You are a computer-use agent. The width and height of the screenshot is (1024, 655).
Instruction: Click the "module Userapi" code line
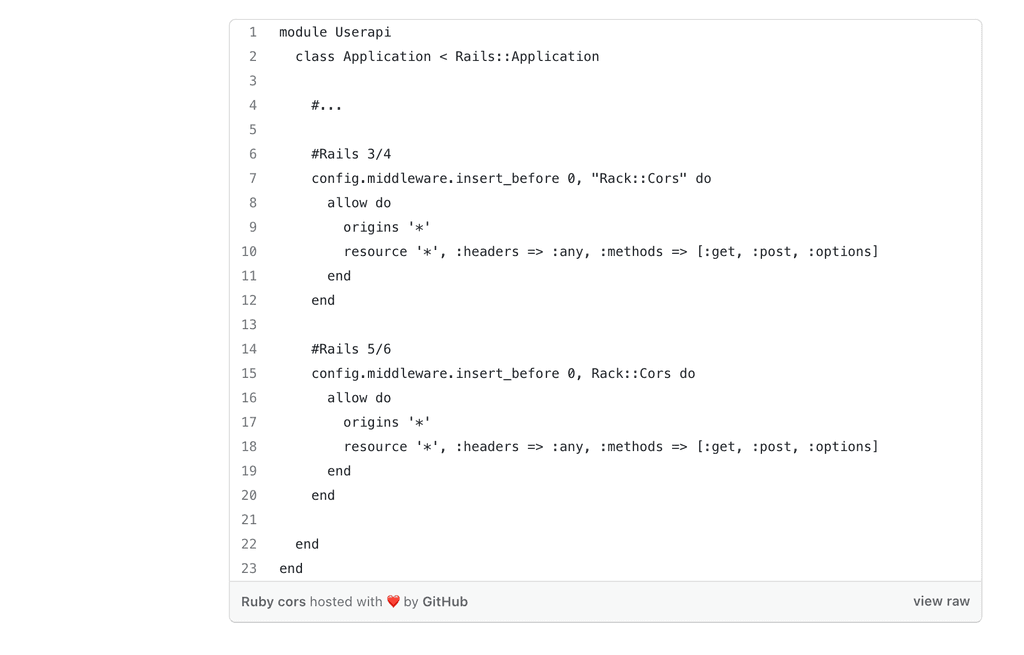[x=335, y=33]
